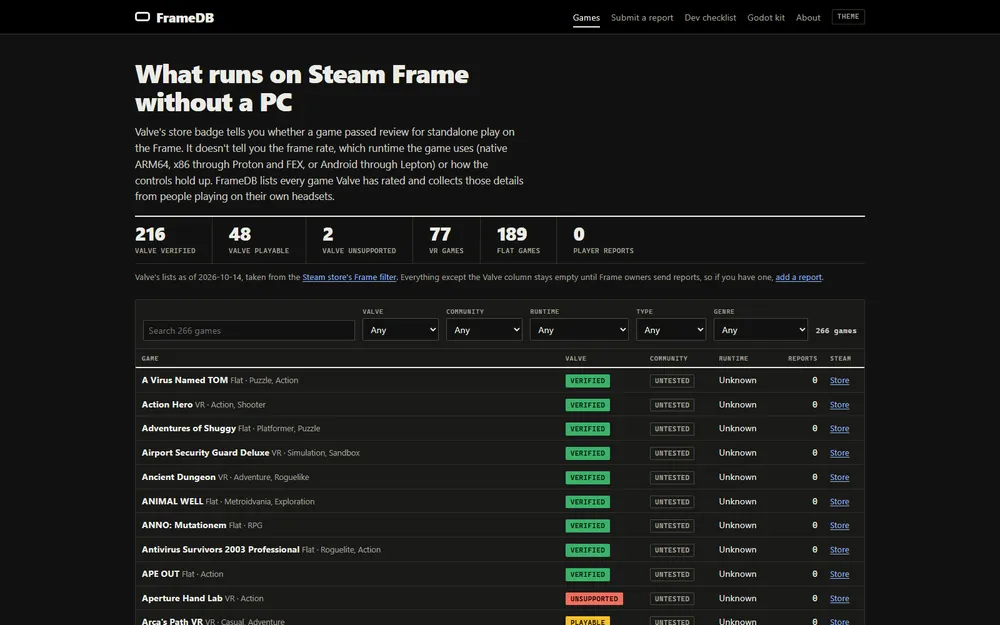The height and width of the screenshot is (625, 1000).
Task: Click VERIFIED badge for ANIMAL WELL
Action: point(587,502)
